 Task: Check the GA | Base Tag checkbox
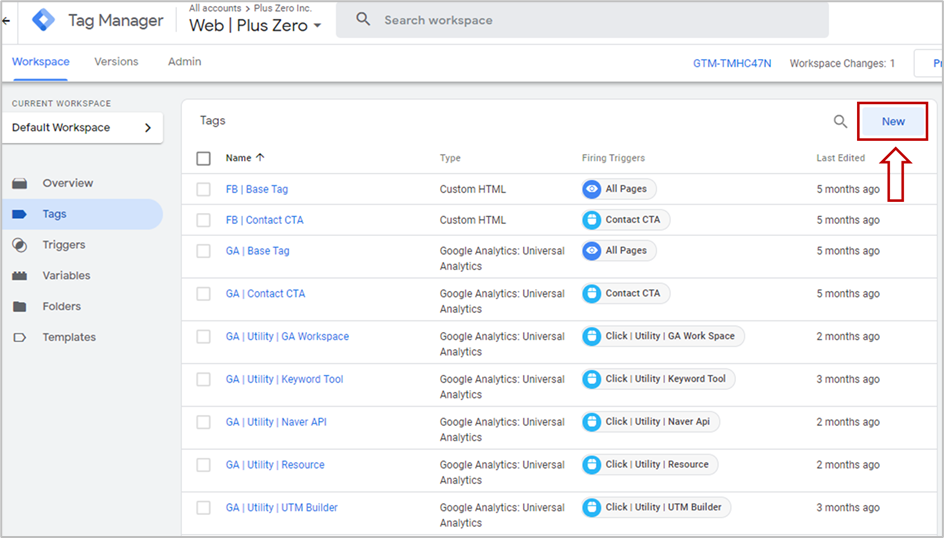coord(203,250)
